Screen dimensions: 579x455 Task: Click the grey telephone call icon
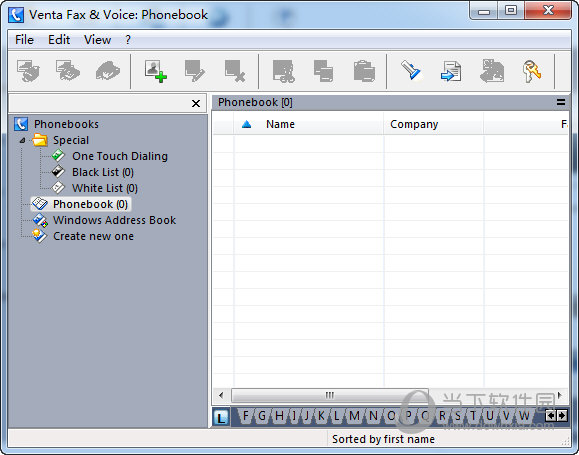(108, 71)
